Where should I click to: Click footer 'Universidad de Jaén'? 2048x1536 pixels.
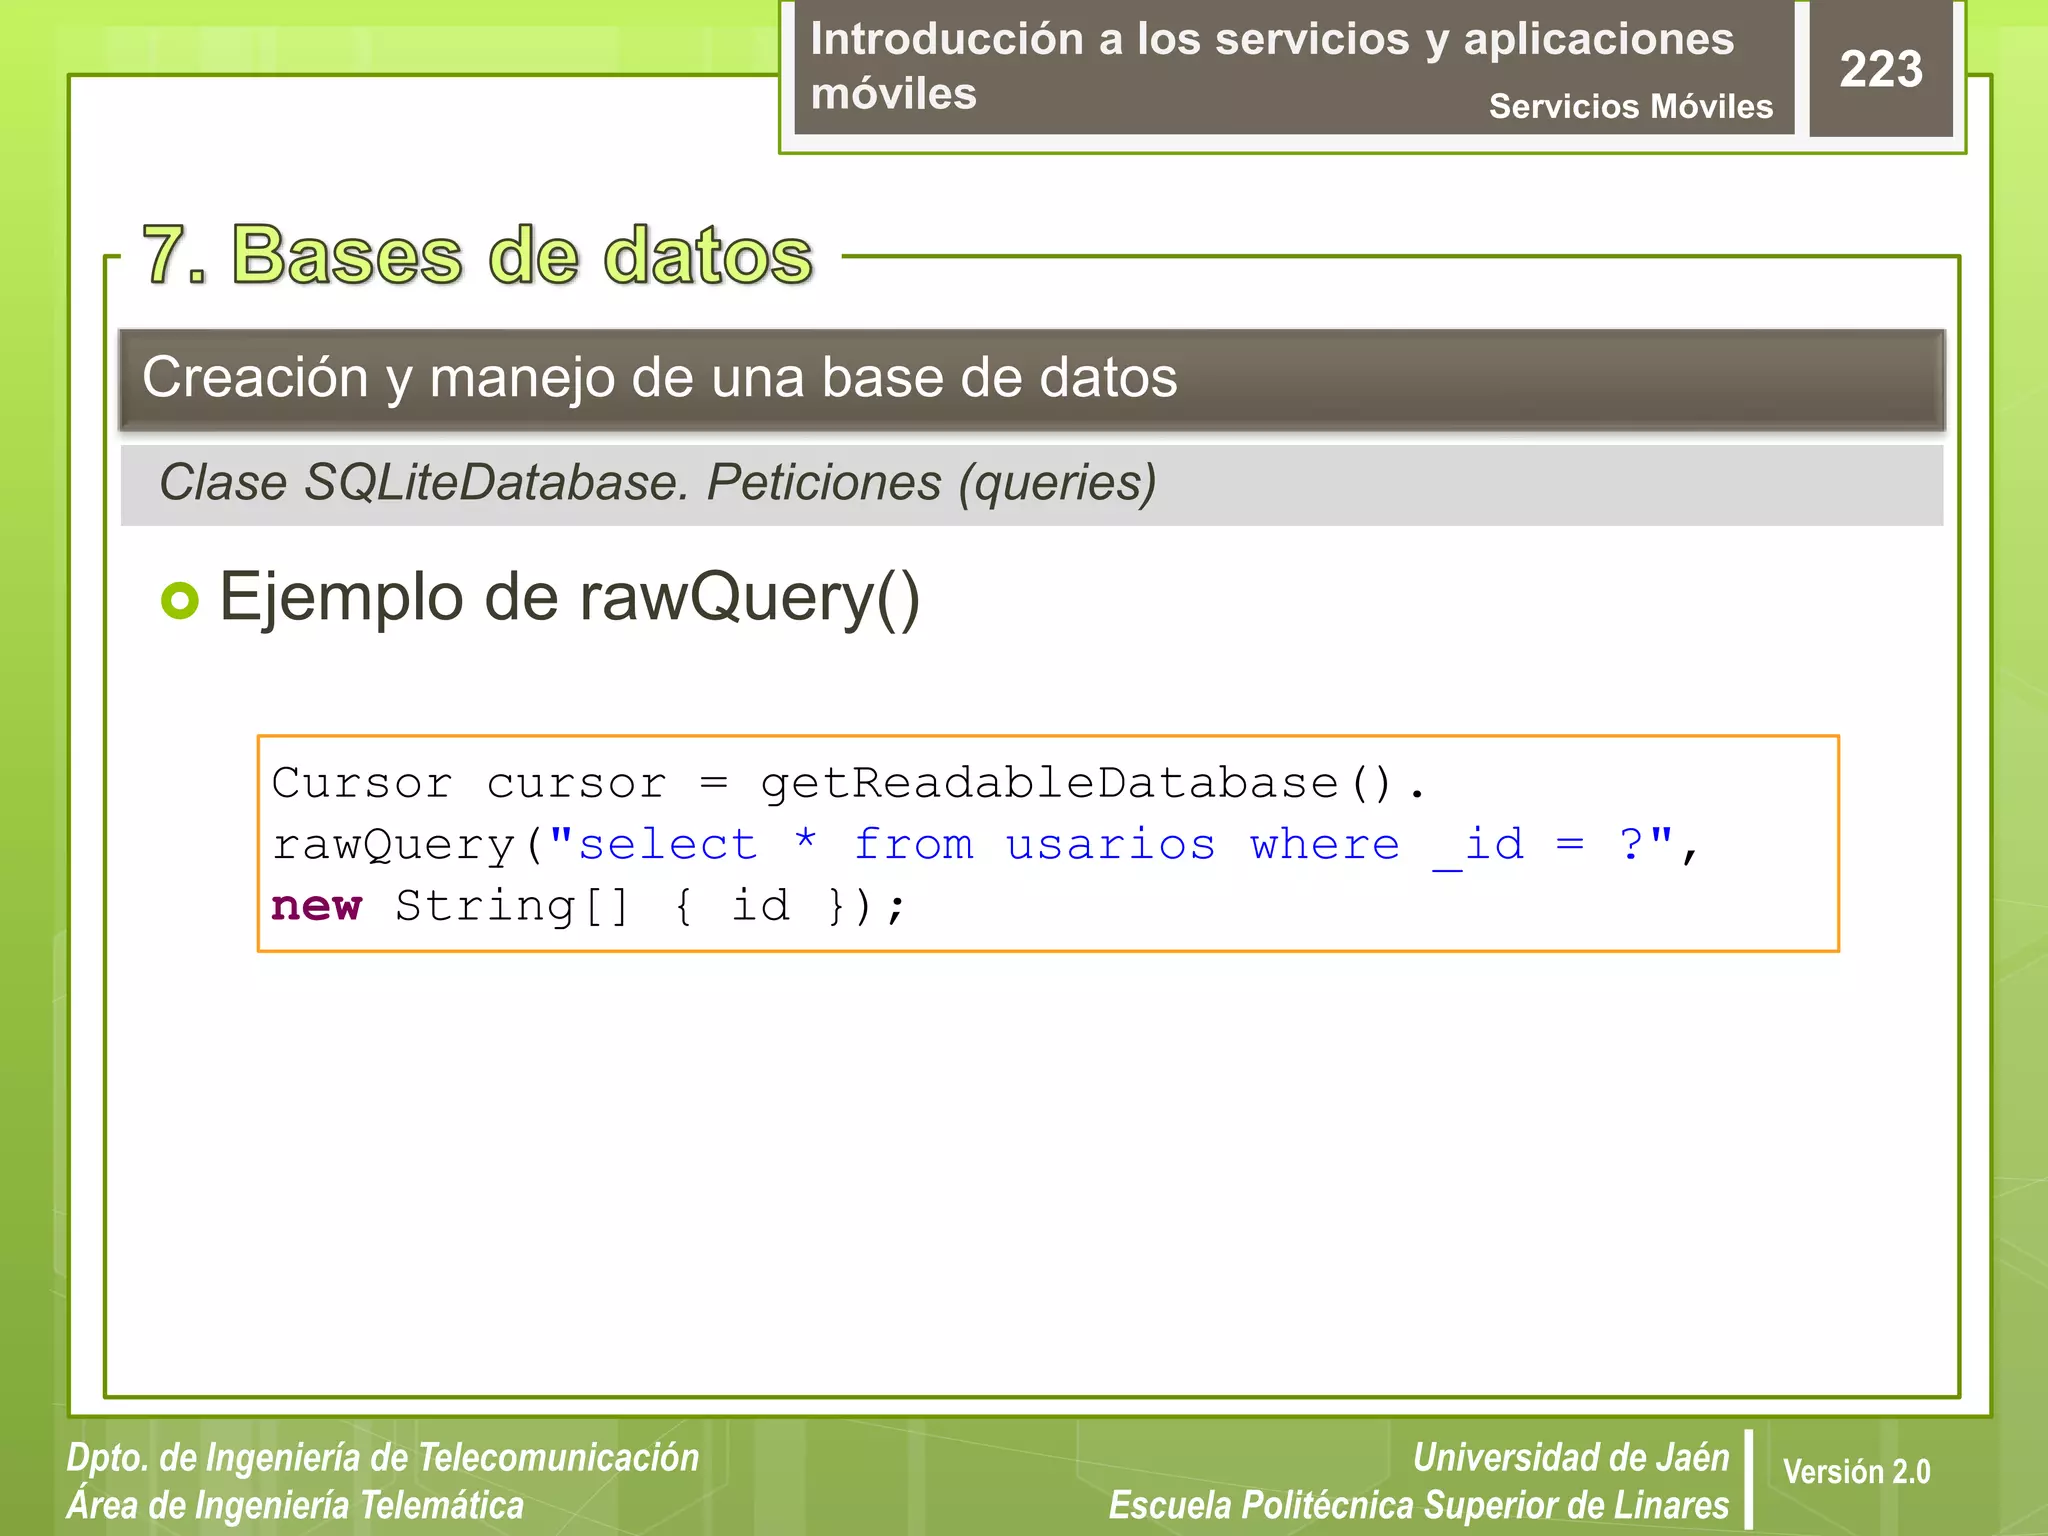coord(1571,1457)
